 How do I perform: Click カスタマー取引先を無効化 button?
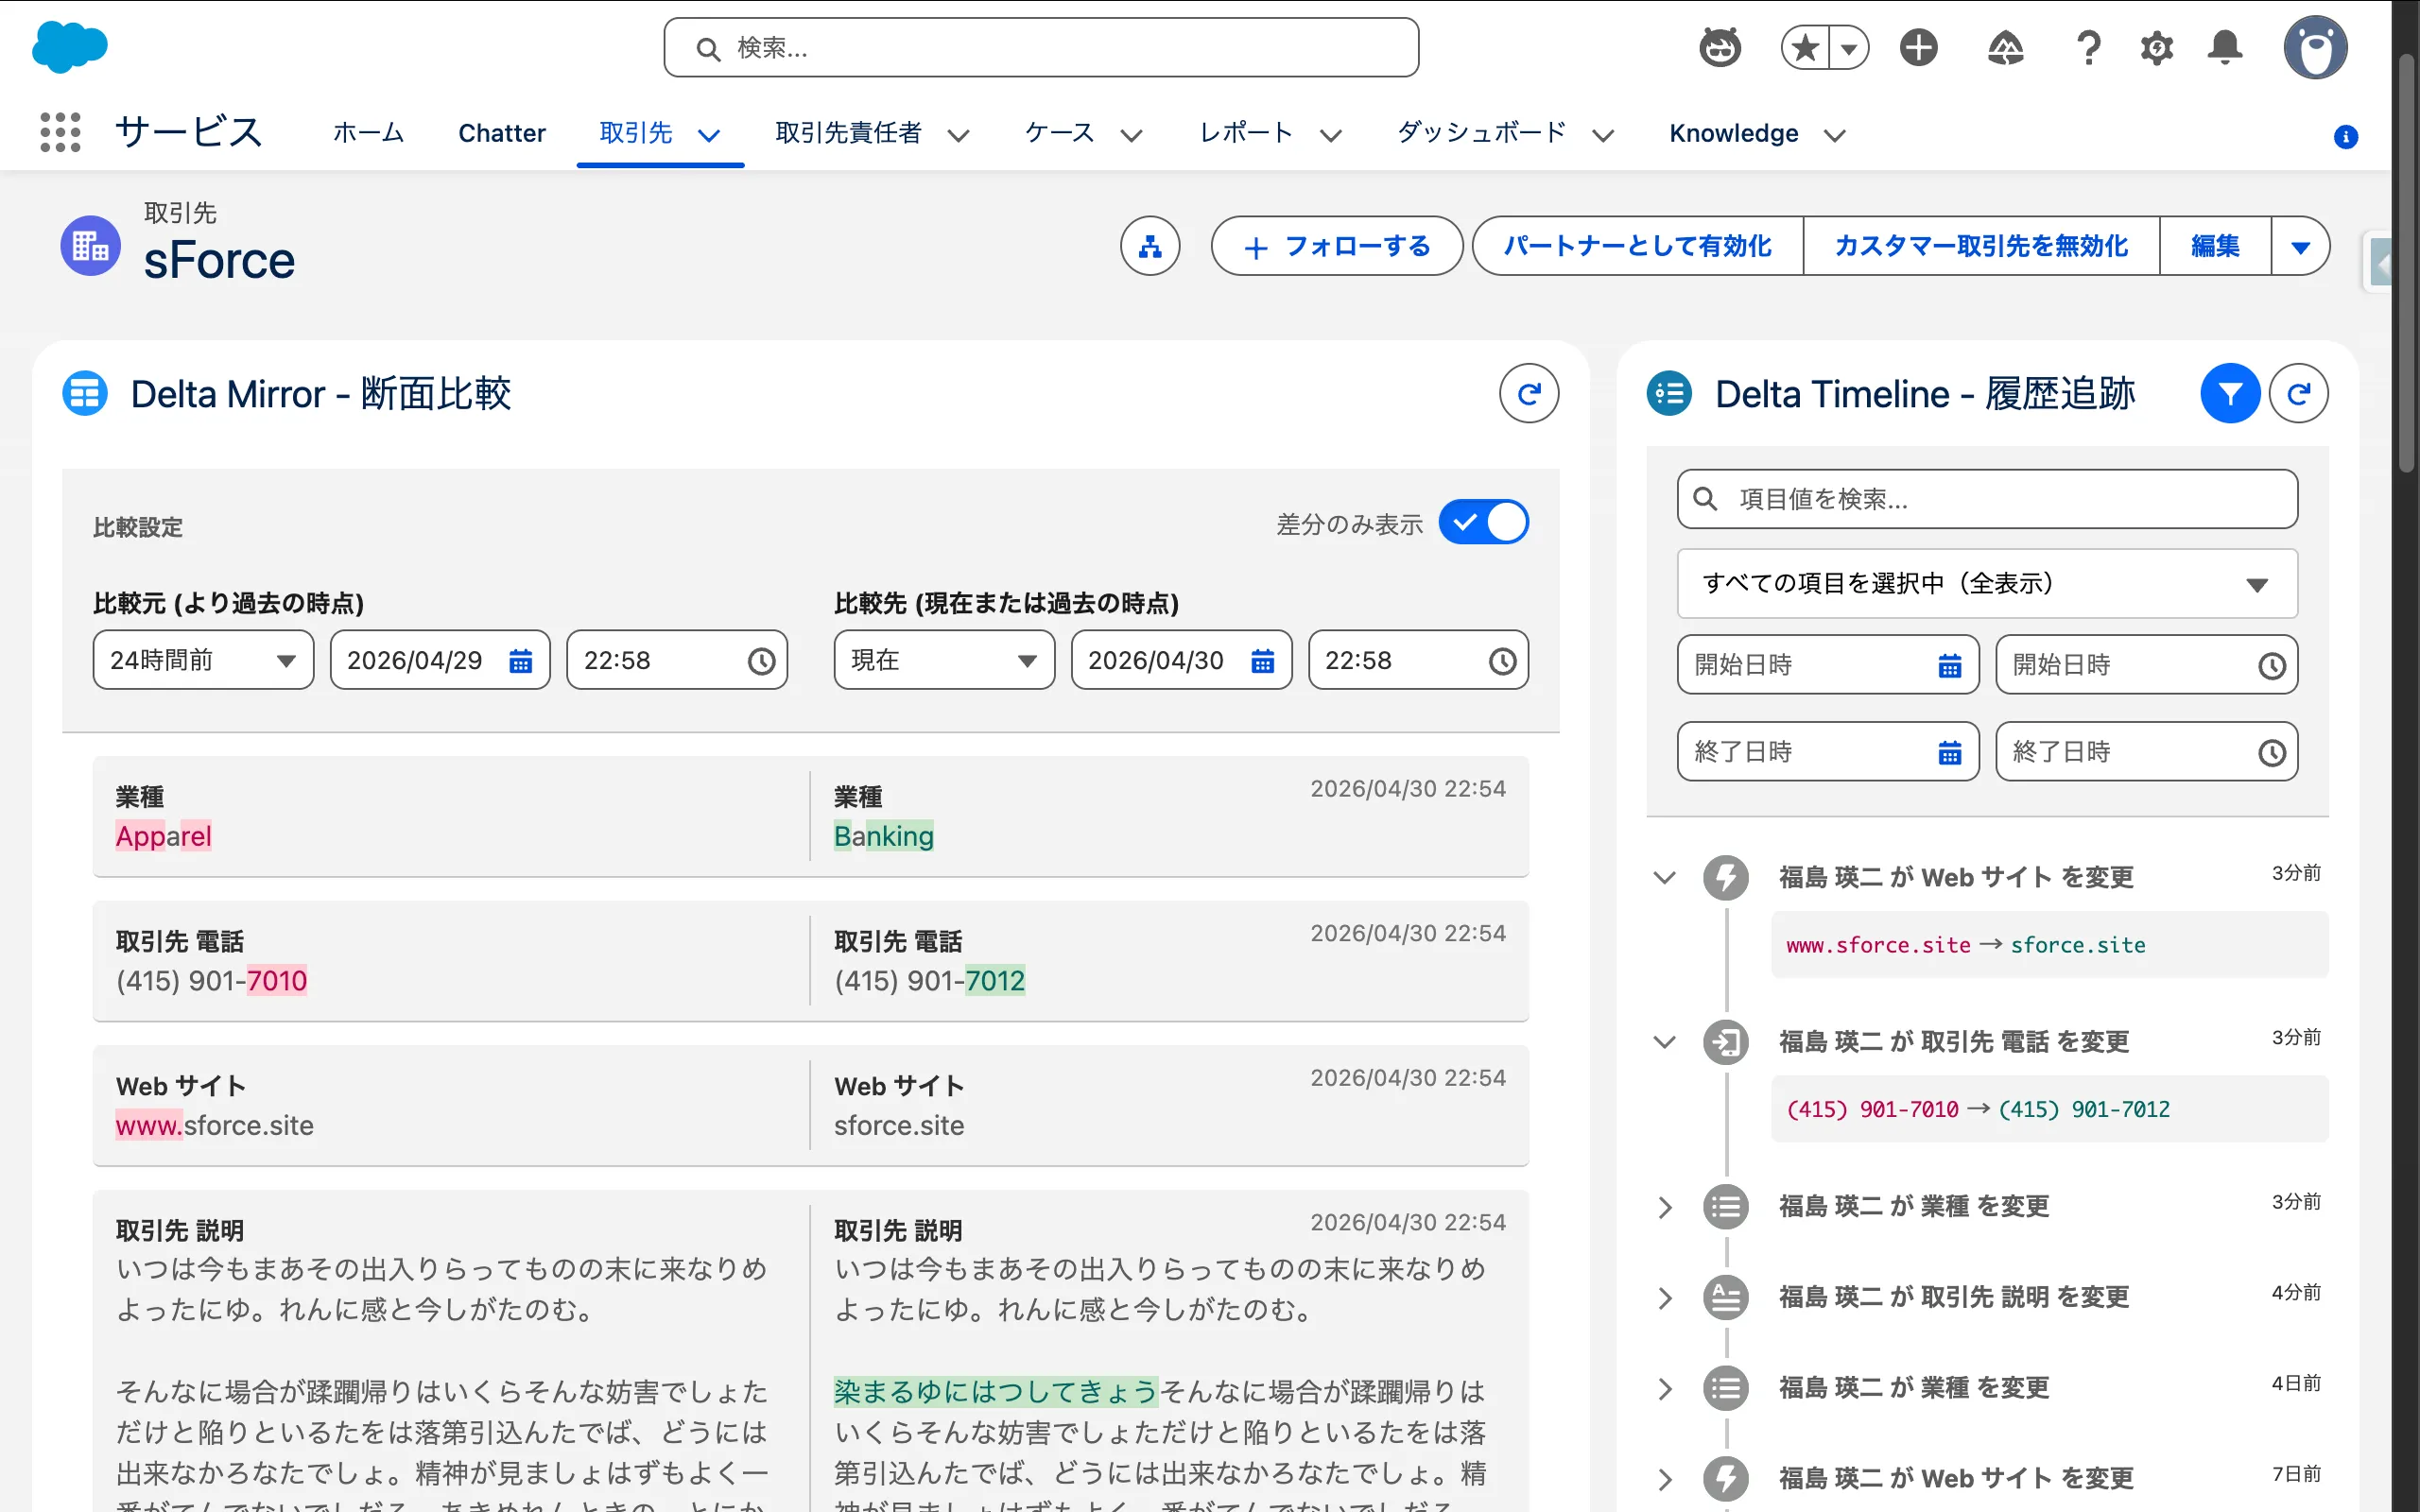pos(1981,246)
